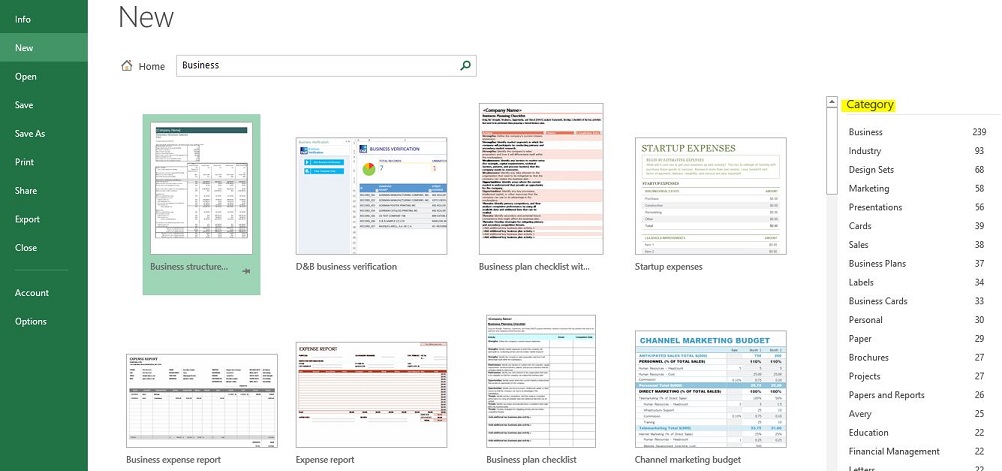The height and width of the screenshot is (471, 1002).
Task: Click the Home house icon
Action: (127, 65)
